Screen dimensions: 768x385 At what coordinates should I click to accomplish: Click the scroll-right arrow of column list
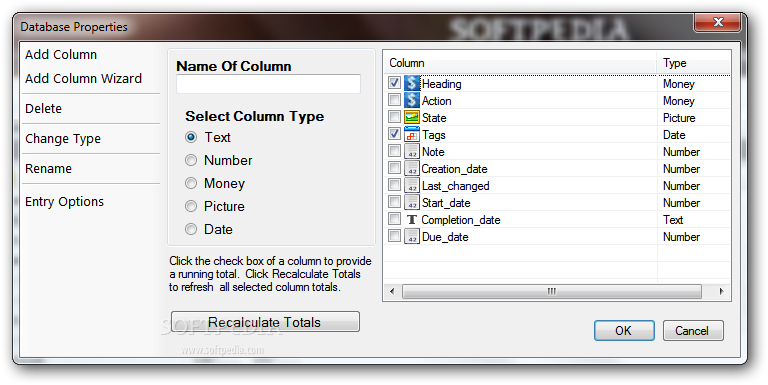[x=721, y=291]
